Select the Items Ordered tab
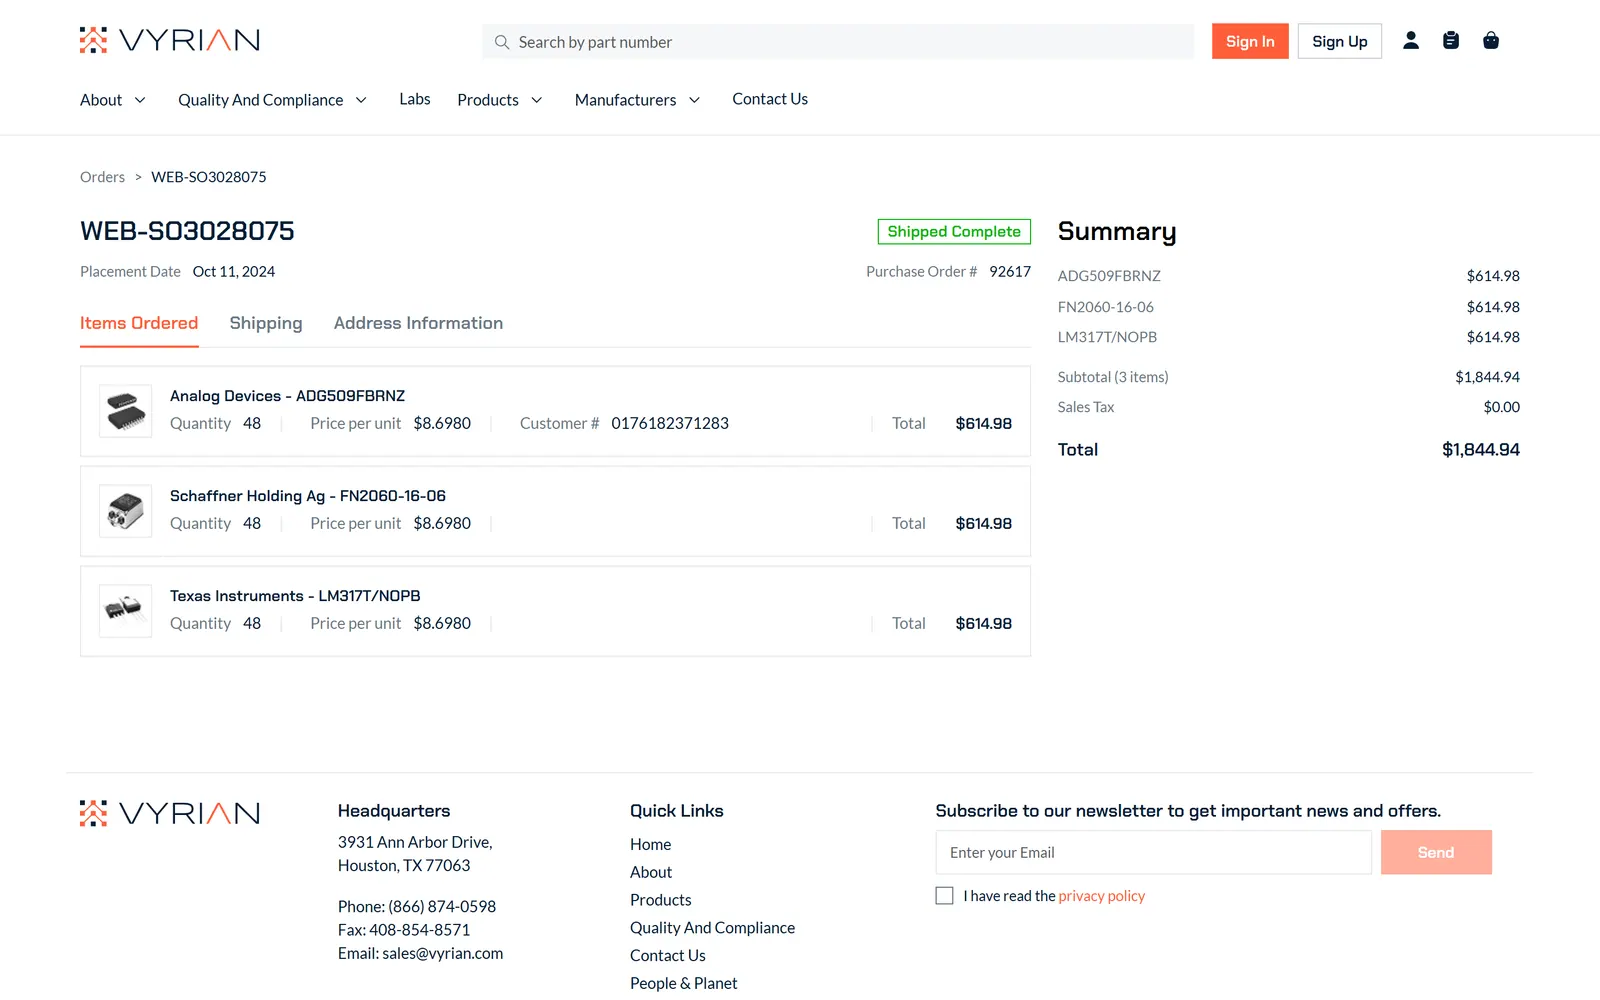Viewport: 1600px width, 1000px height. 139,323
